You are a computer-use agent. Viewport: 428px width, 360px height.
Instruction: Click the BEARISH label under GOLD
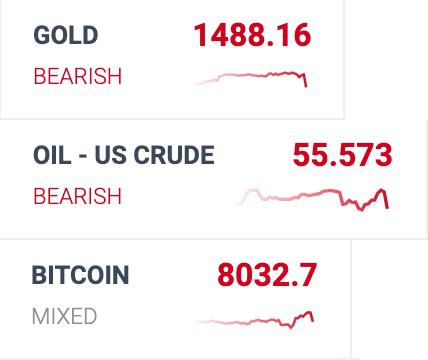click(x=78, y=76)
